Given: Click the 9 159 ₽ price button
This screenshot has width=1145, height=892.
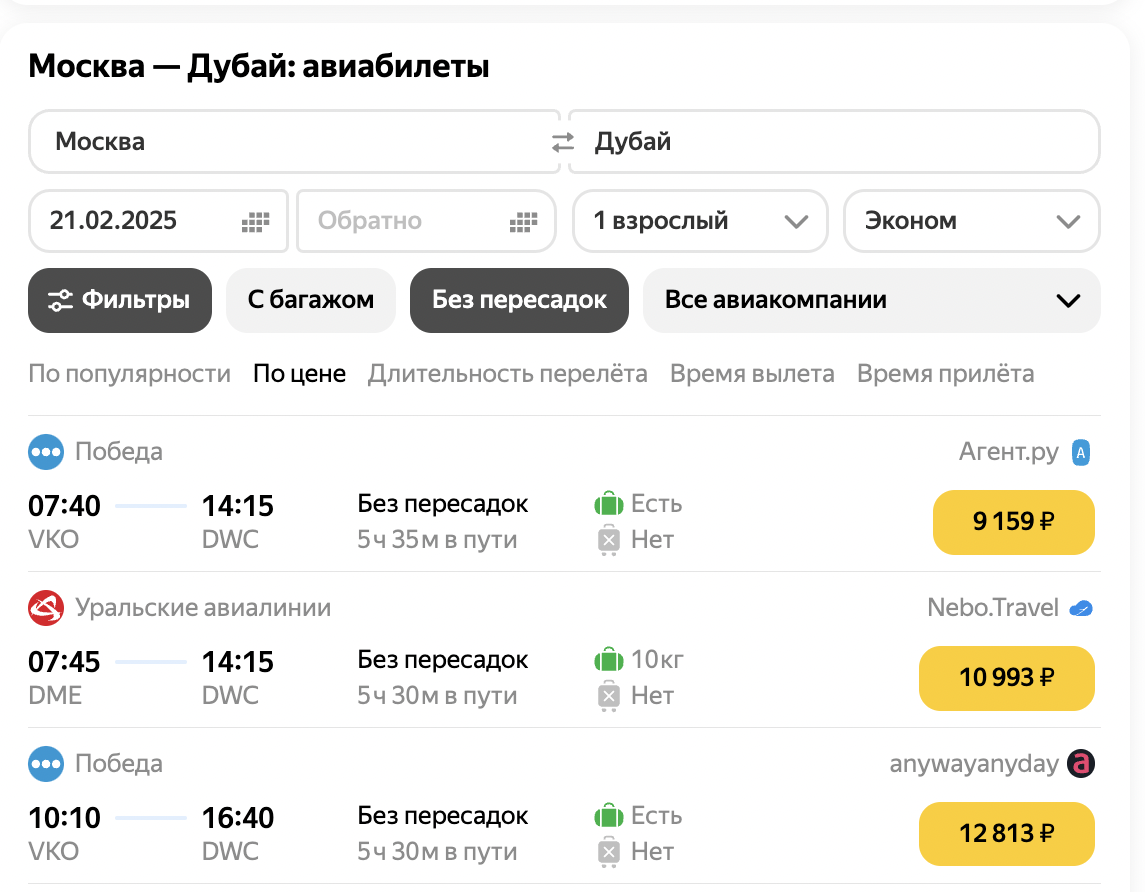Looking at the screenshot, I should [1013, 522].
